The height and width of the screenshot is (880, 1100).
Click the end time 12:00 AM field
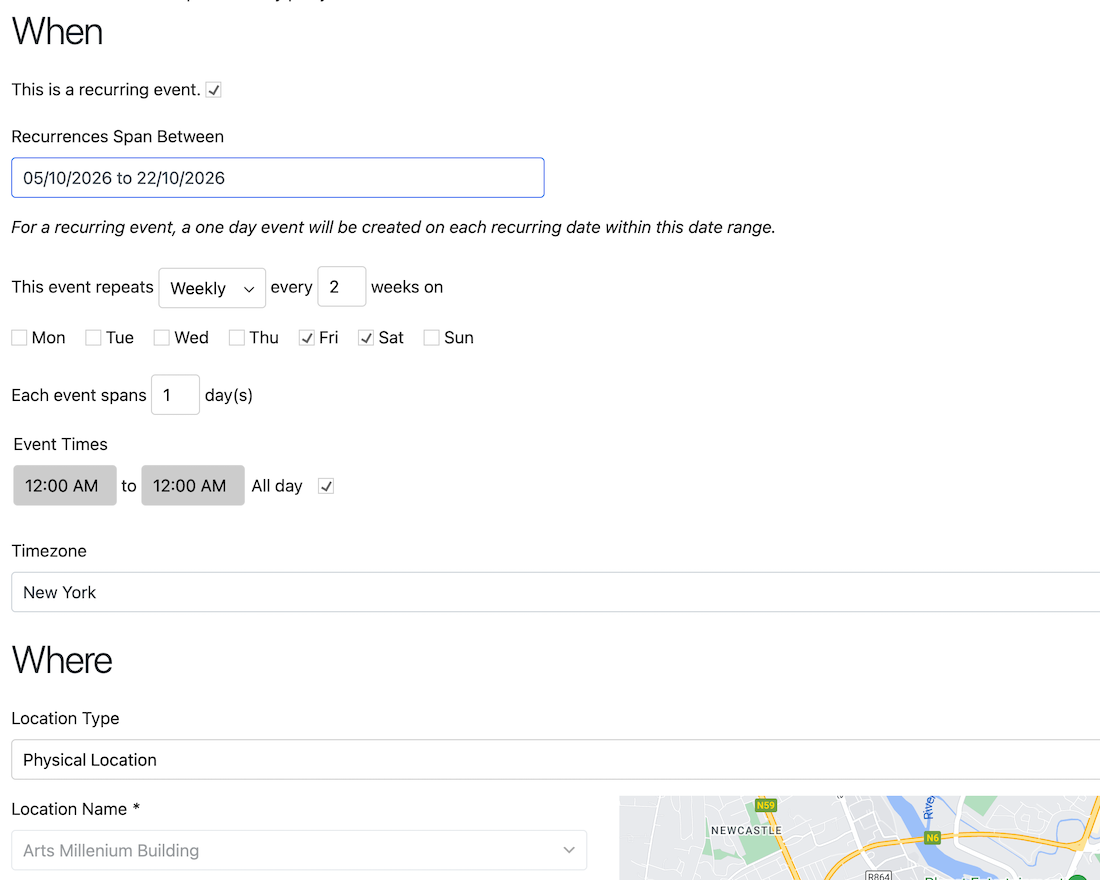pos(192,486)
